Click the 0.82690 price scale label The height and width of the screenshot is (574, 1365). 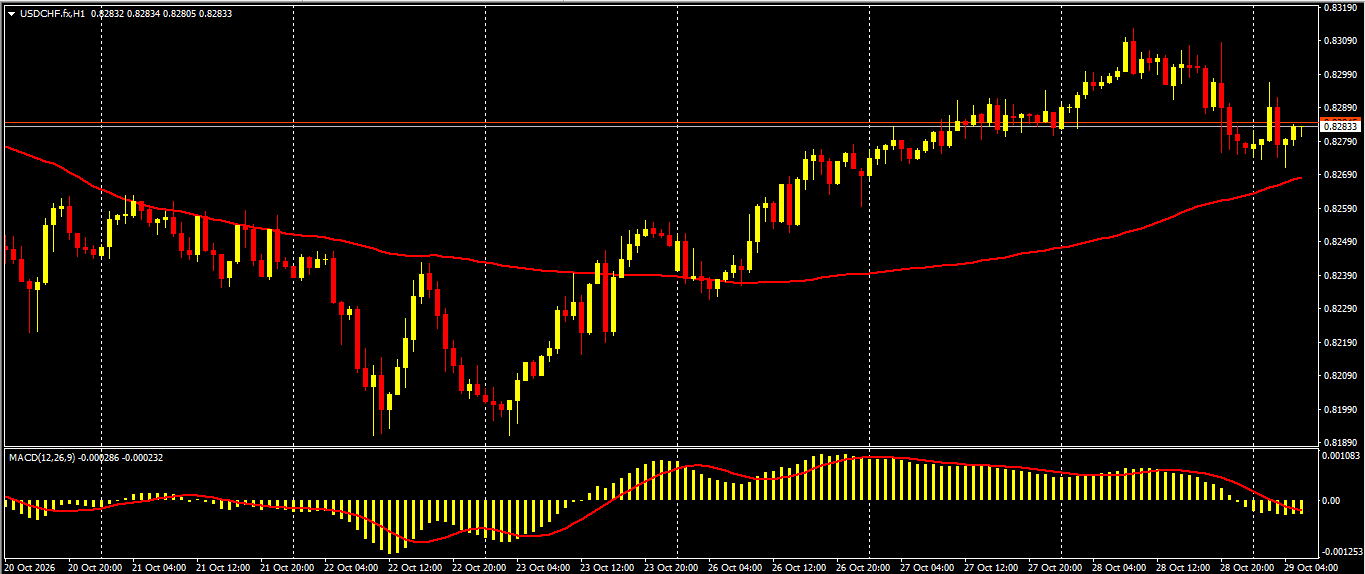(1340, 175)
